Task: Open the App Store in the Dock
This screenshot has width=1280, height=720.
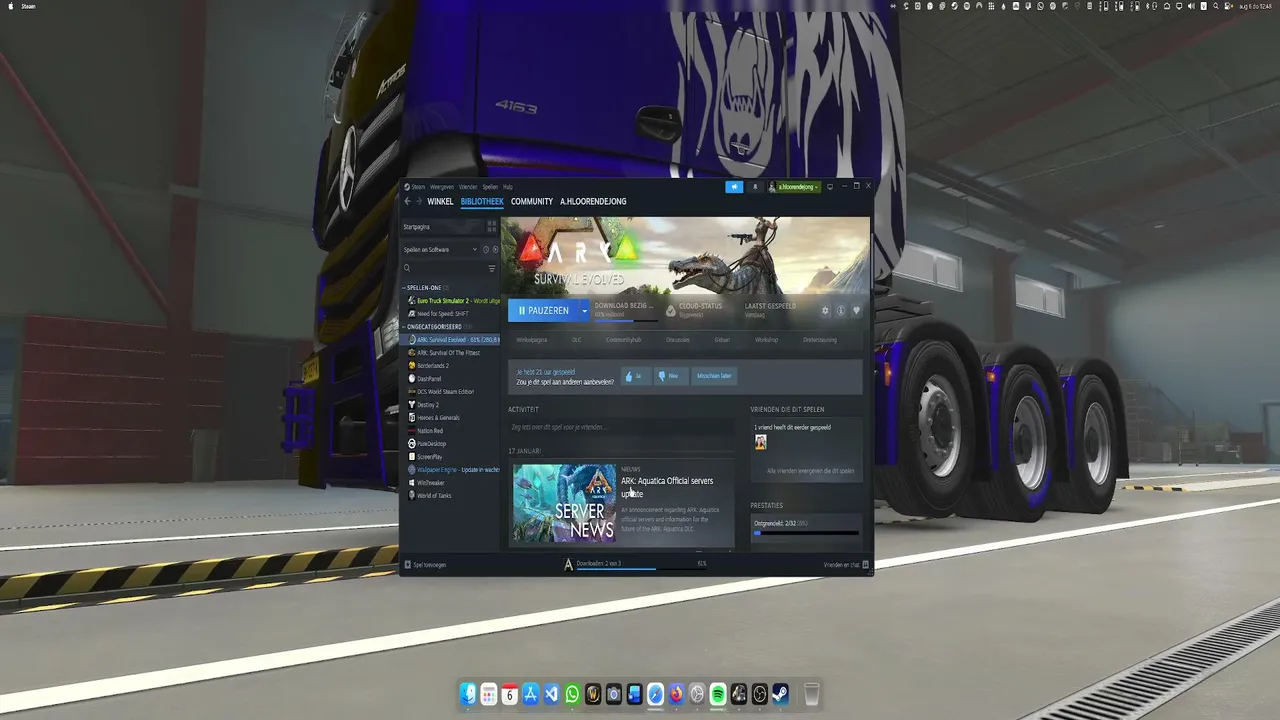Action: coord(531,694)
